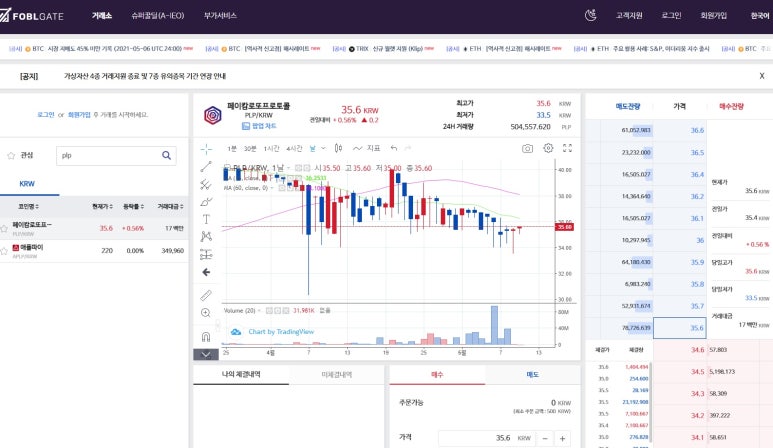Open the 나의 체결내역 tab
Image resolution: width=773 pixels, height=448 pixels.
click(241, 375)
